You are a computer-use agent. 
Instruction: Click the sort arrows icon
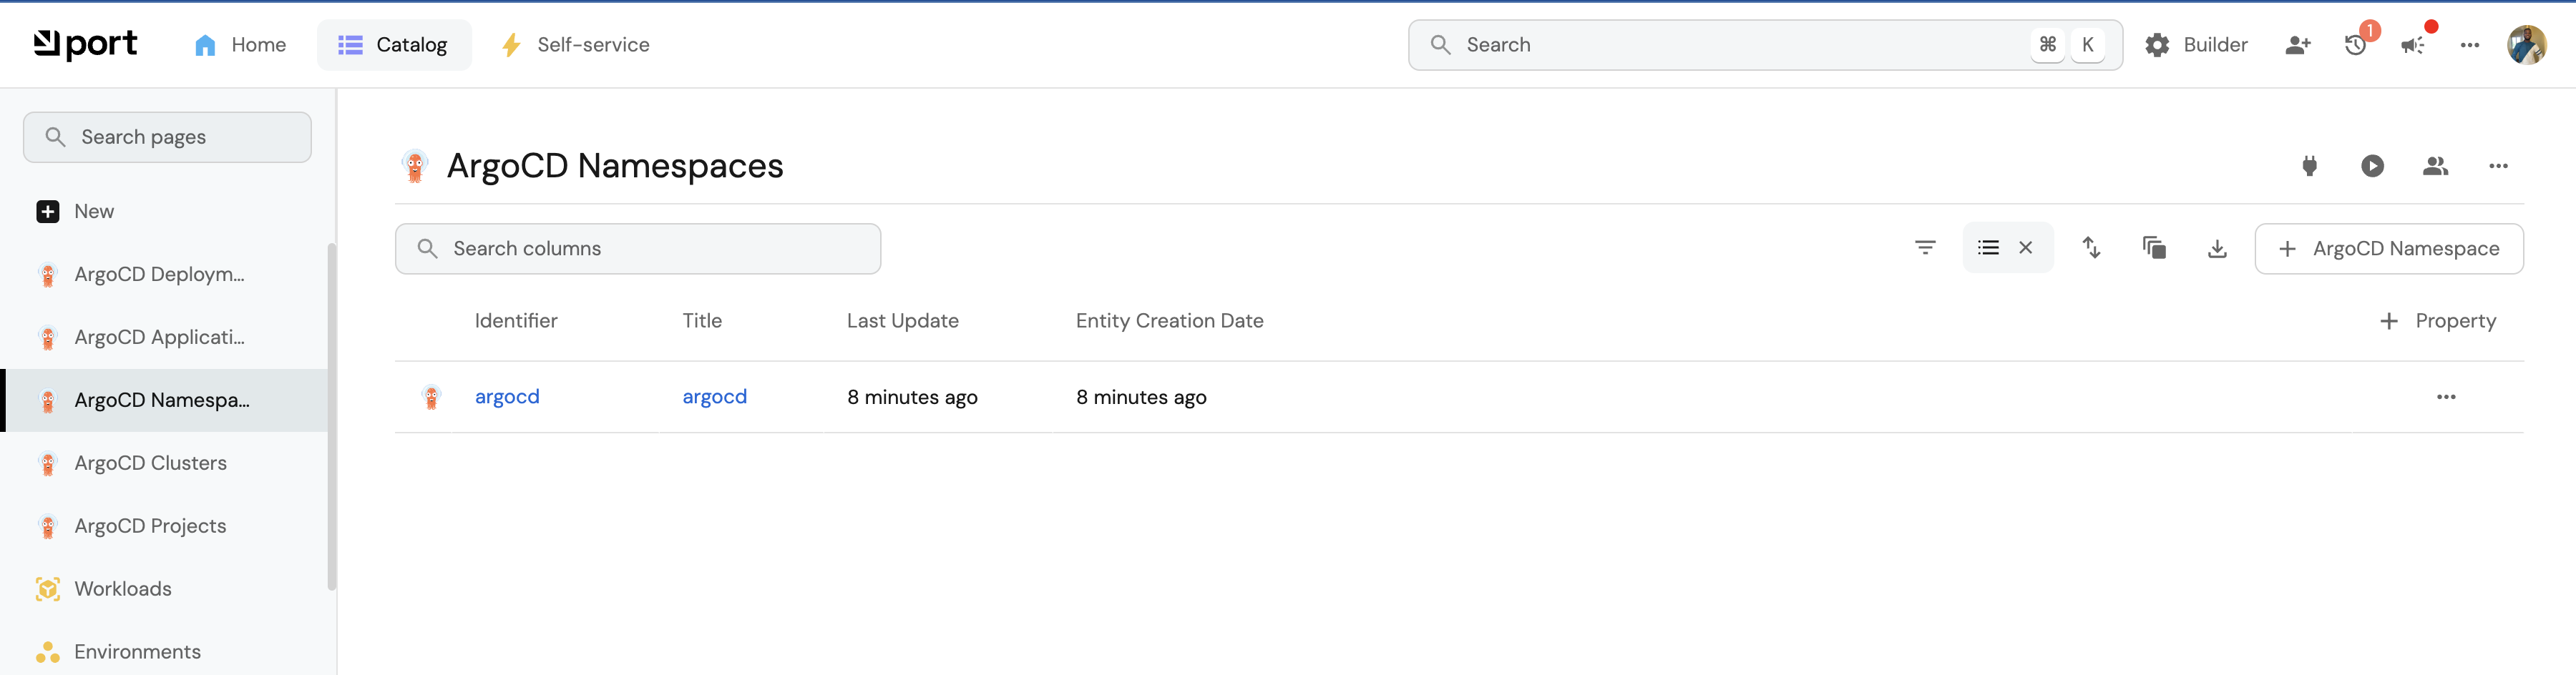2091,248
